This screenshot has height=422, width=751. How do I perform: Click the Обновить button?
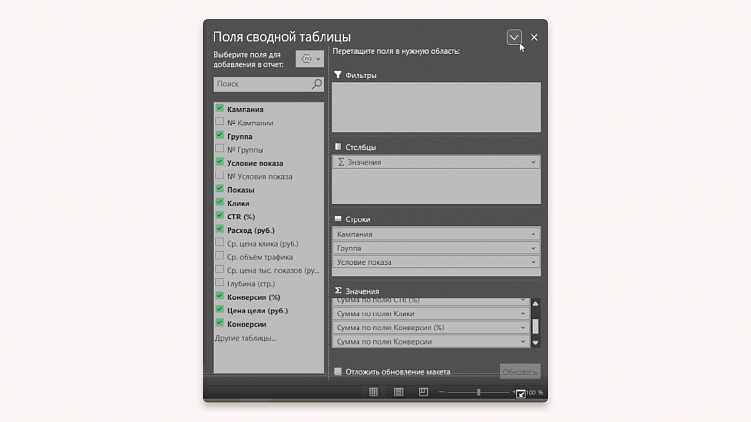pyautogui.click(x=520, y=372)
